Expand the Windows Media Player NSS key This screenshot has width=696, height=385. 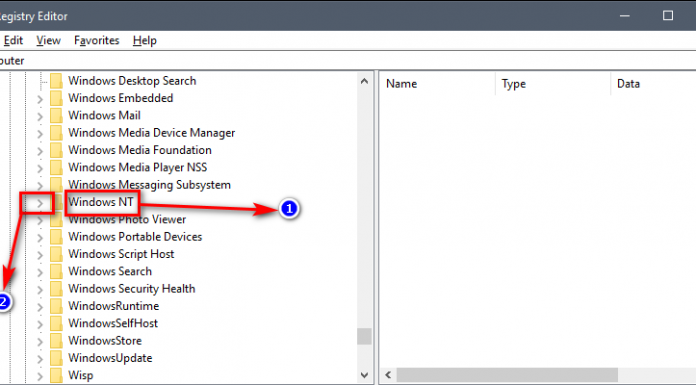tap(40, 168)
